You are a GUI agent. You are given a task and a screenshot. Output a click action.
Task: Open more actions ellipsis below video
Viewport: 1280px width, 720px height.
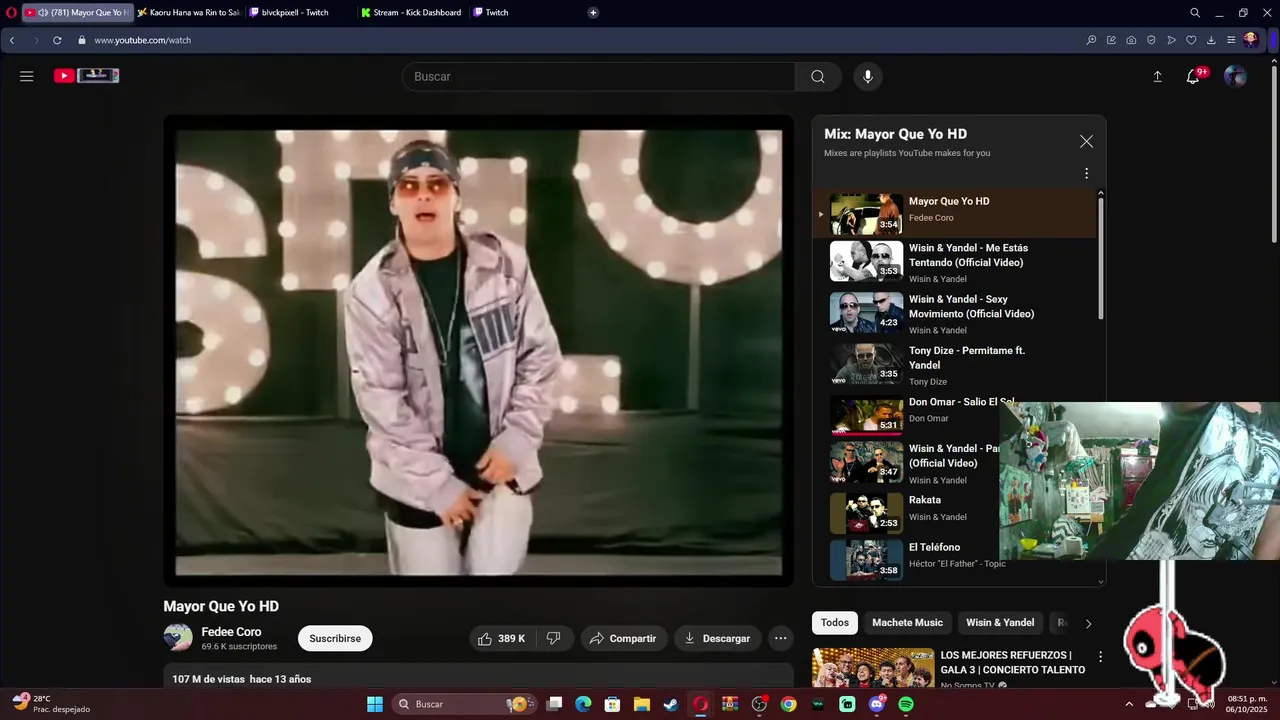(x=781, y=638)
